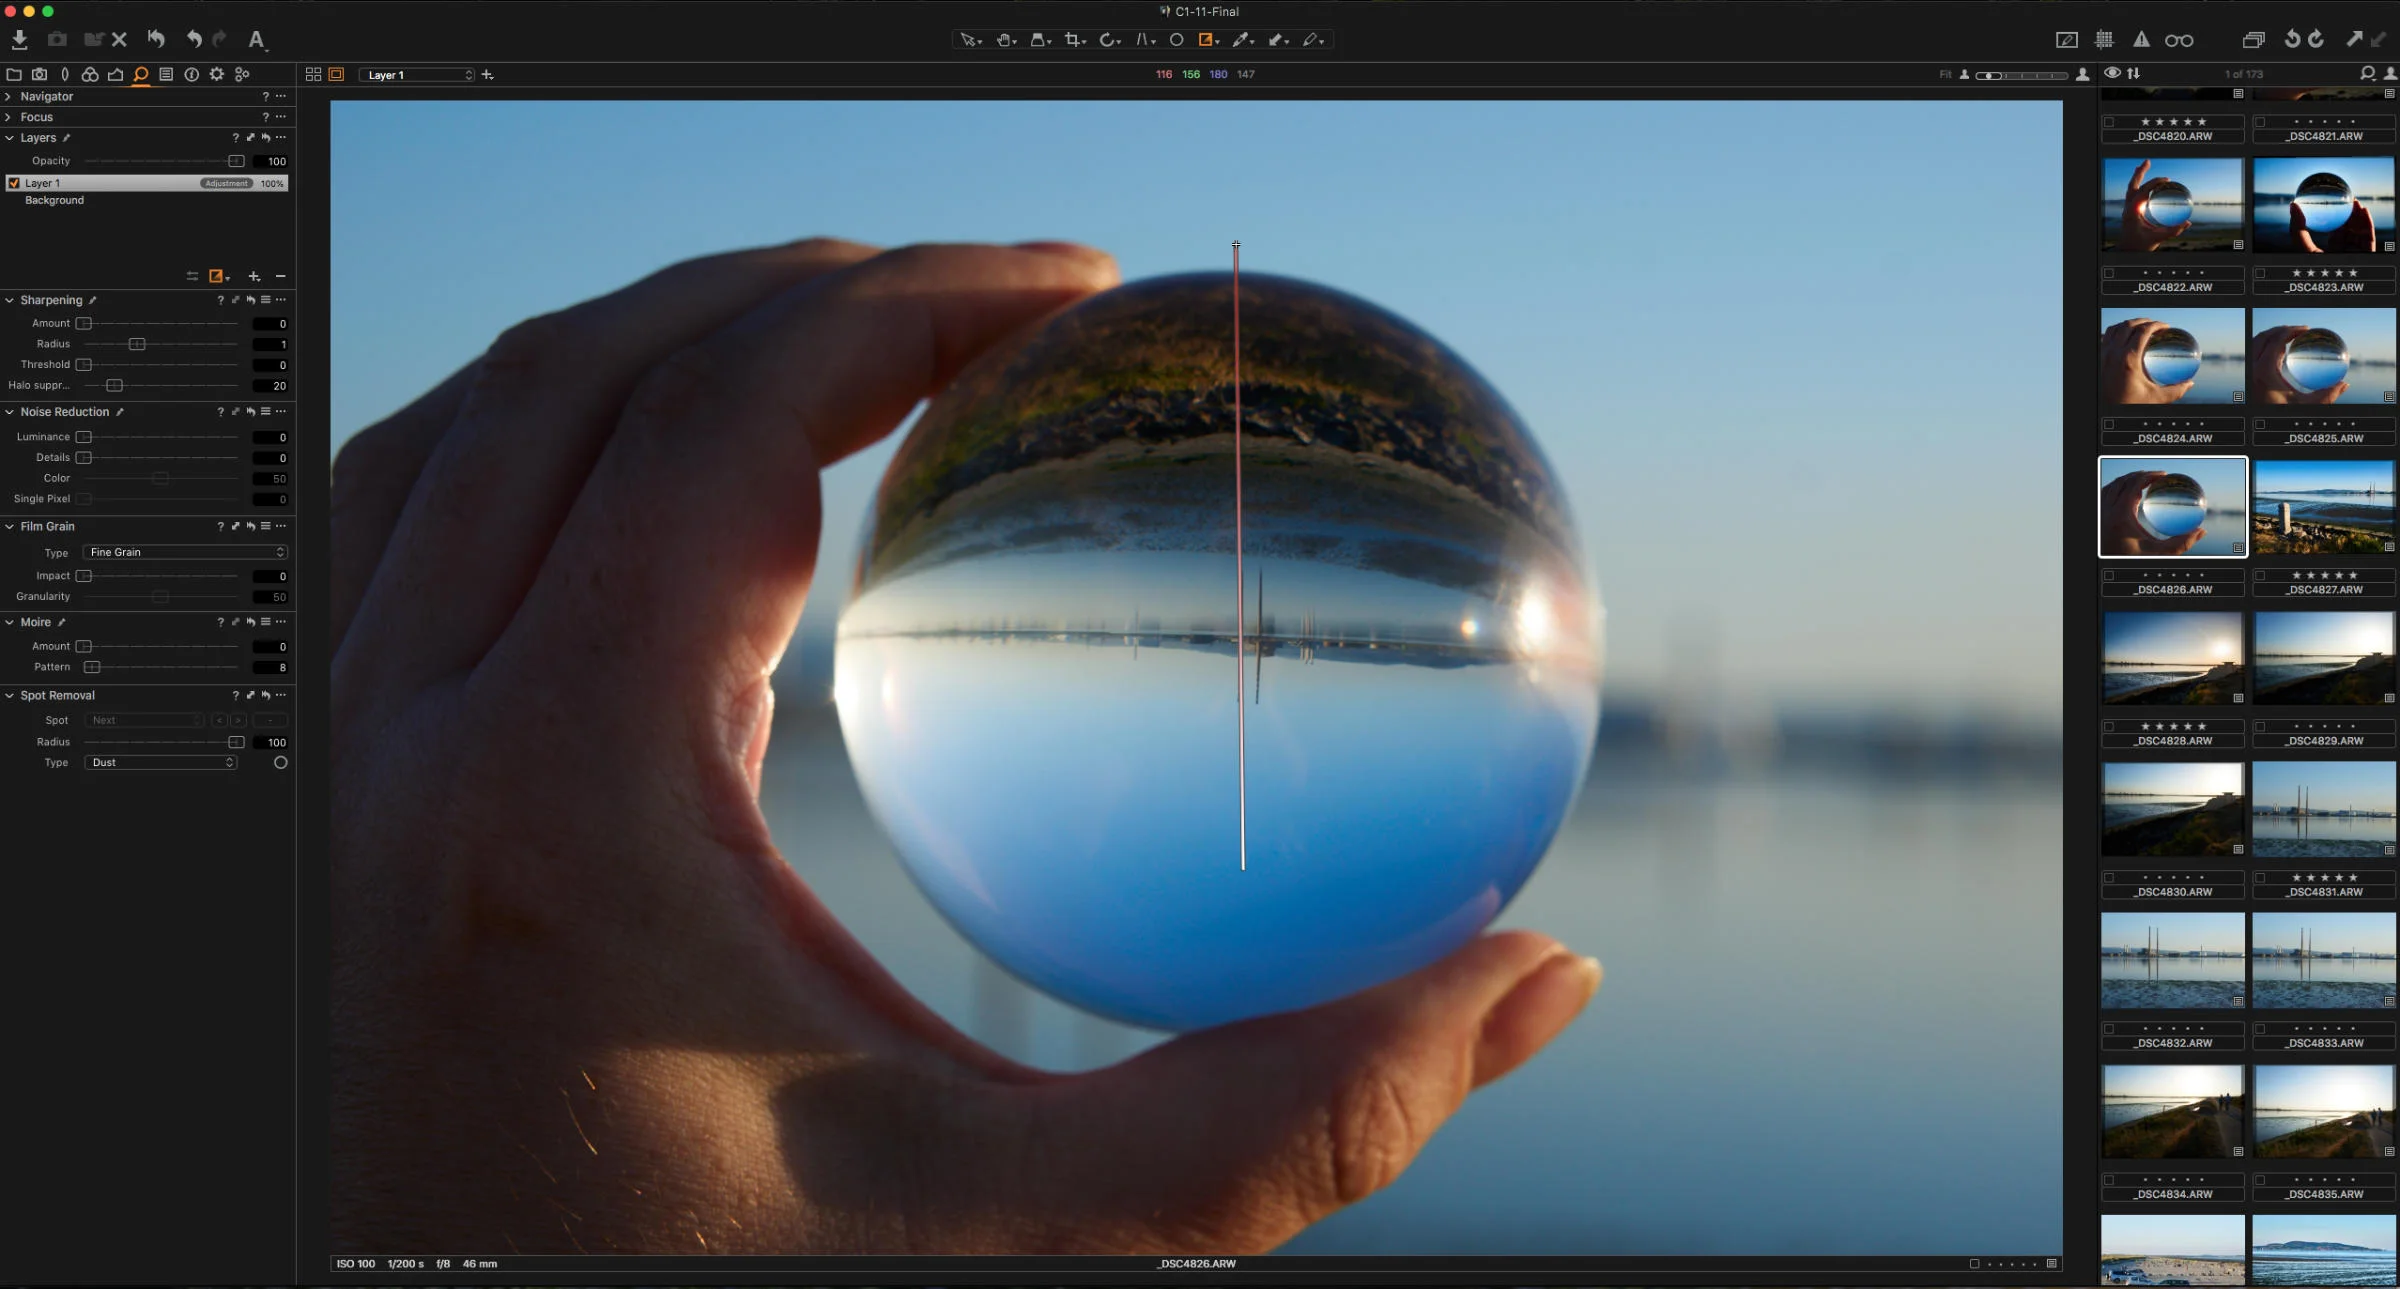Open the Lens tool tab
Screen dimensions: 2400x1289
point(65,74)
